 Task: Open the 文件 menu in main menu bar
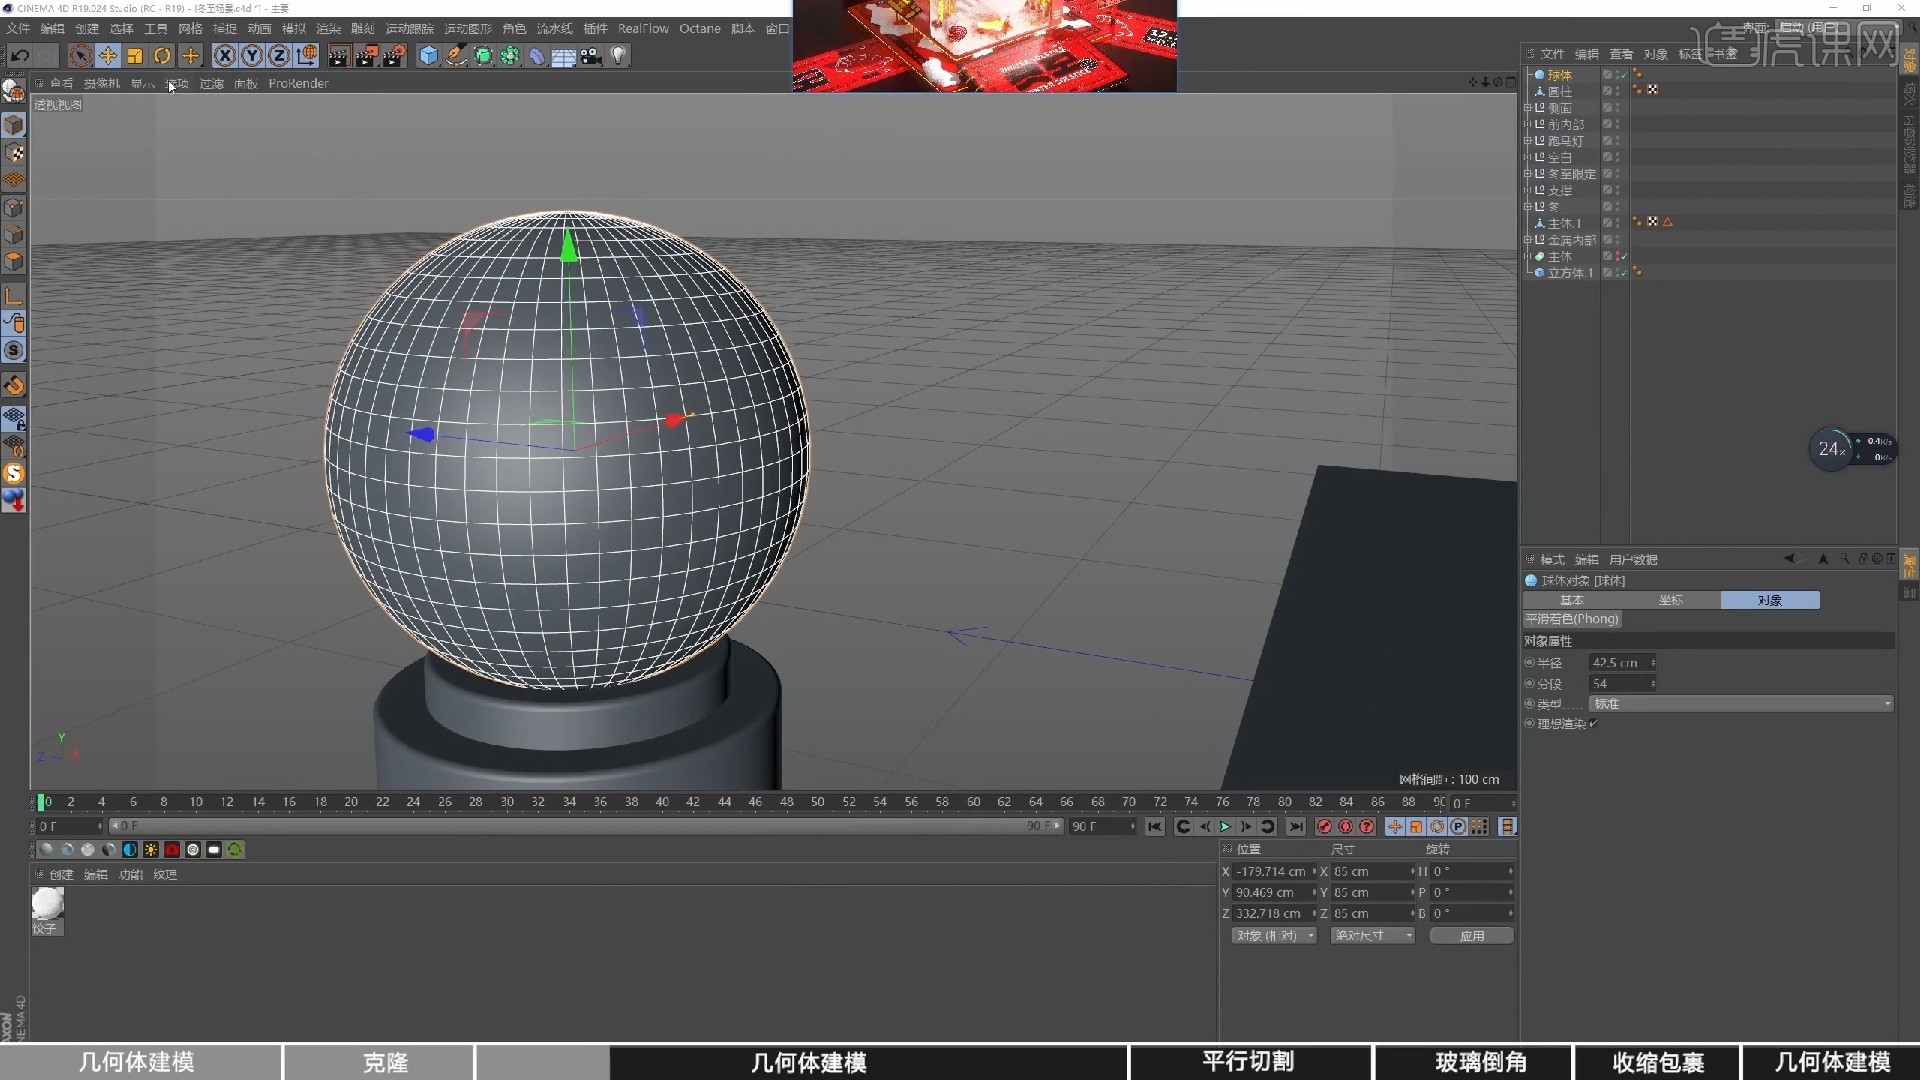[18, 28]
